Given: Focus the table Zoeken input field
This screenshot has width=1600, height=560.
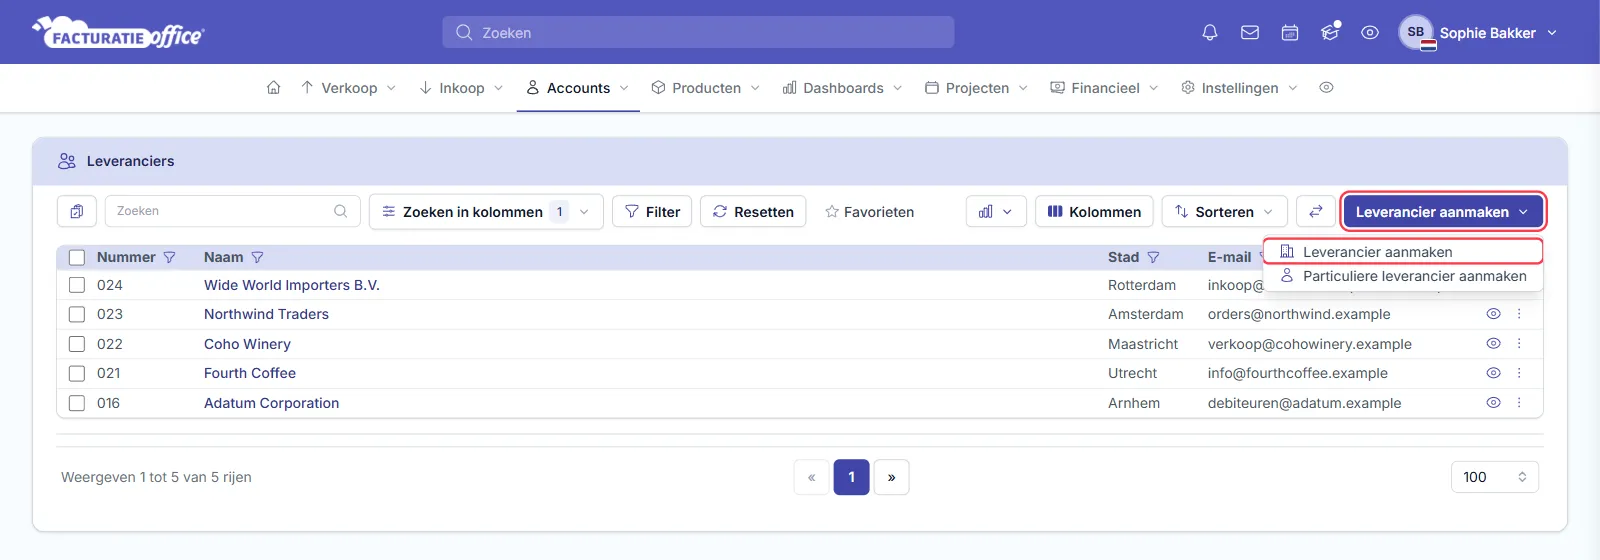Looking at the screenshot, I should [x=232, y=211].
